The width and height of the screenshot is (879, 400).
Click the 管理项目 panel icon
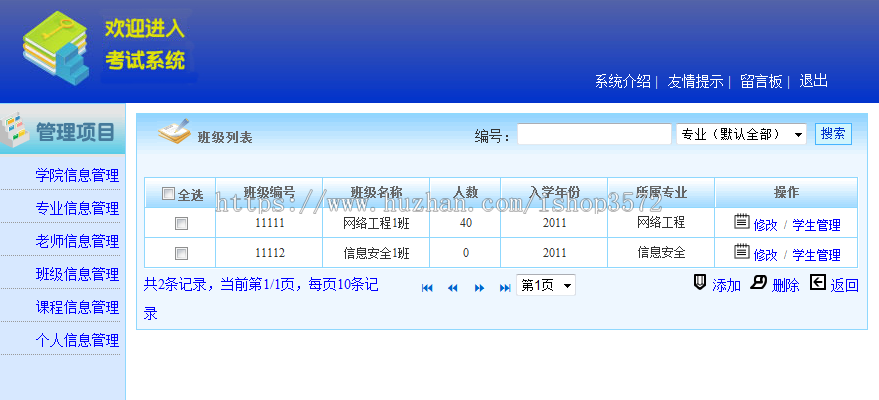(x=15, y=129)
